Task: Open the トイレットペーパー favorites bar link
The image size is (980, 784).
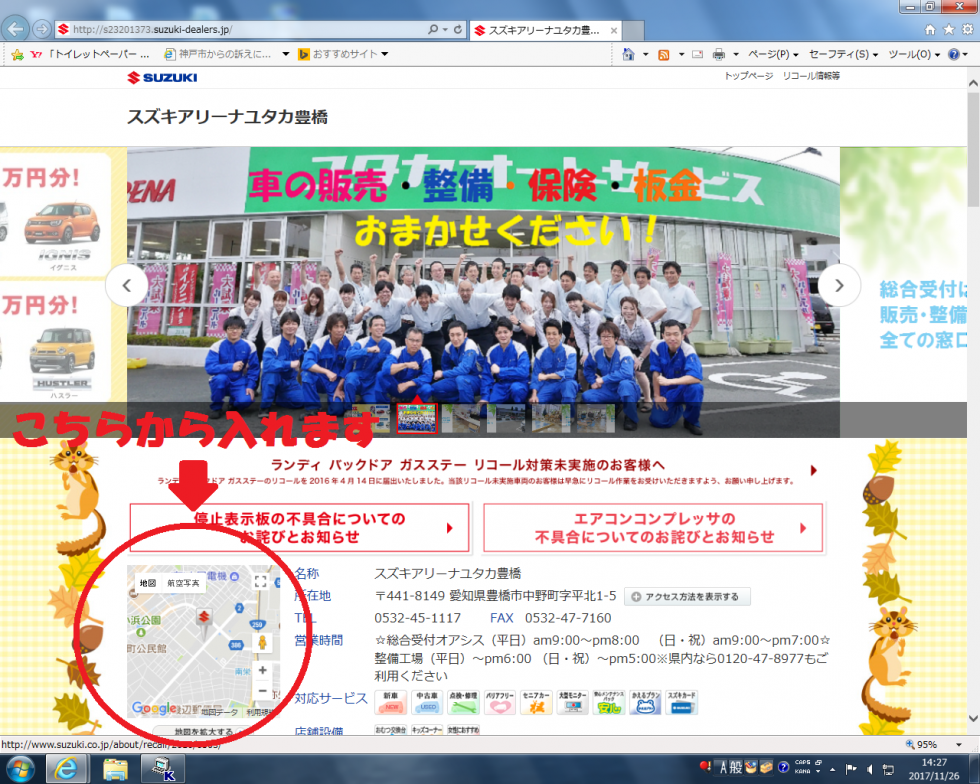Action: pos(90,54)
